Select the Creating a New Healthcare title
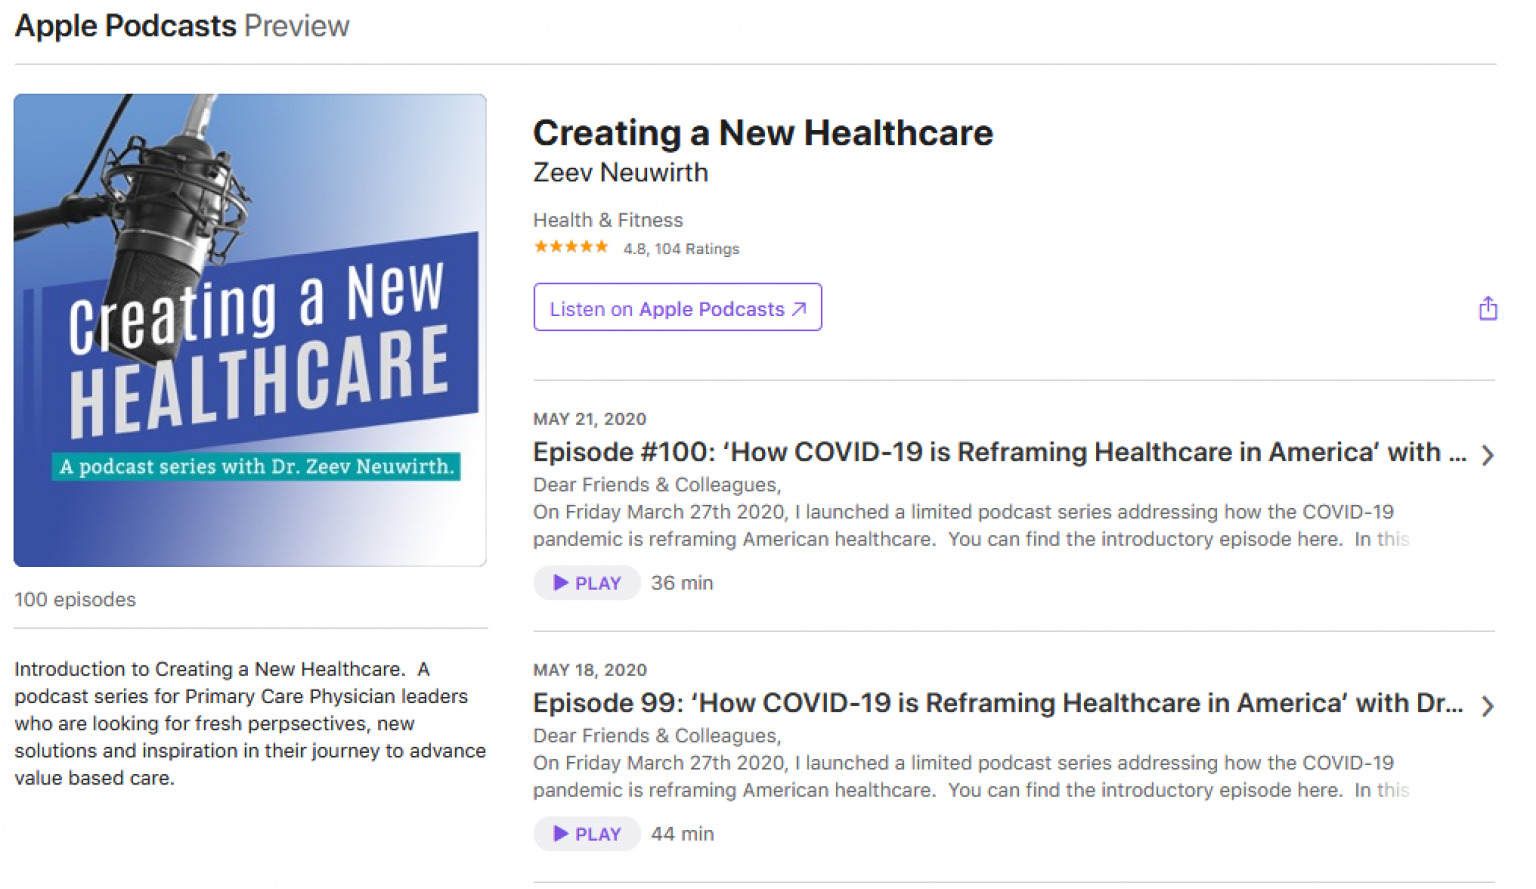 click(763, 132)
